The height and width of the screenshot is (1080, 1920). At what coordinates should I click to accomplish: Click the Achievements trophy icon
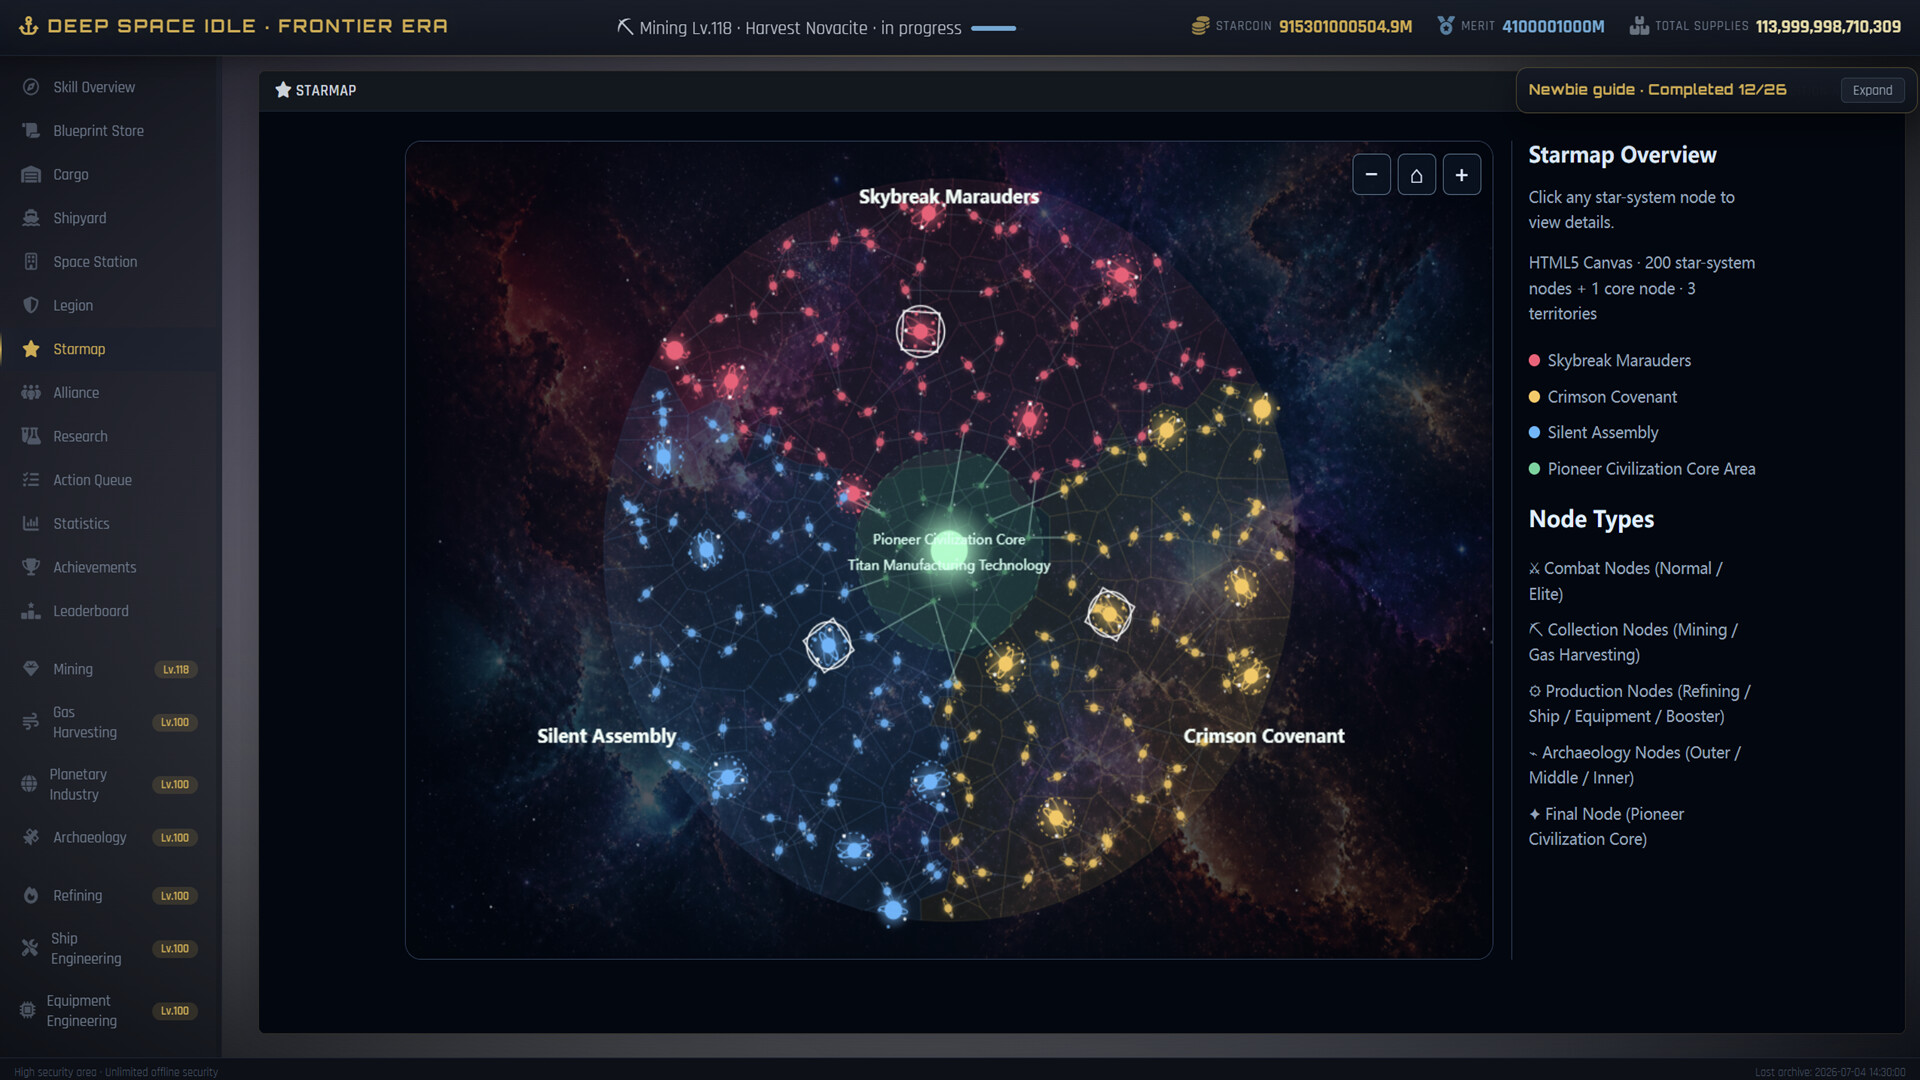[x=31, y=567]
